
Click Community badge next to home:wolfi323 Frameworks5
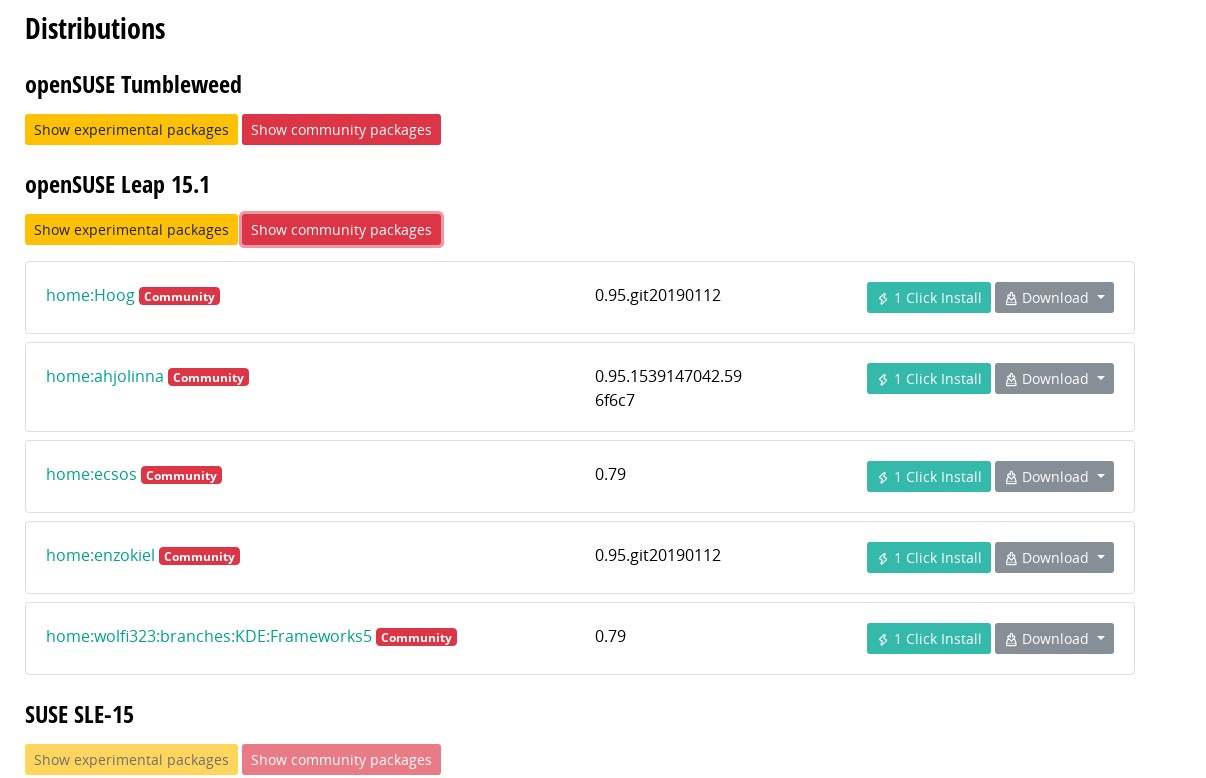pyautogui.click(x=416, y=637)
